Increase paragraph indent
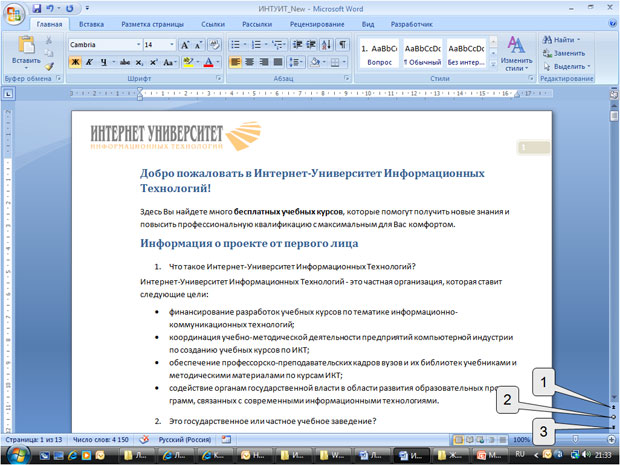 pos(311,45)
